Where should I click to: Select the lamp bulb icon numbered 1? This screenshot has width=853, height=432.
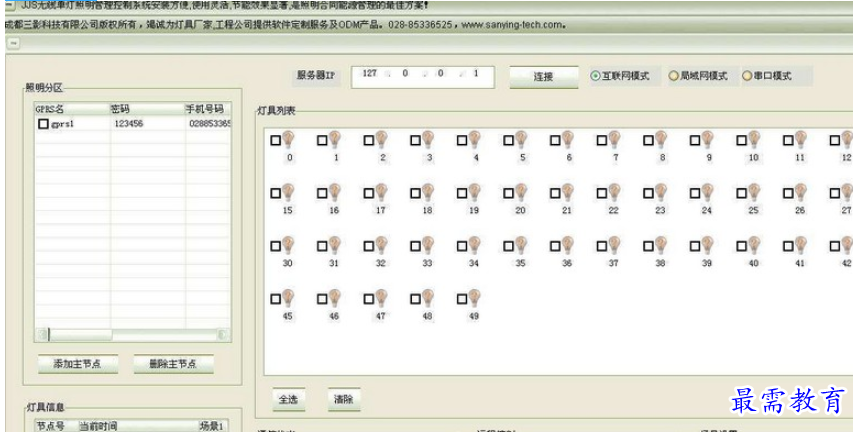click(x=335, y=139)
